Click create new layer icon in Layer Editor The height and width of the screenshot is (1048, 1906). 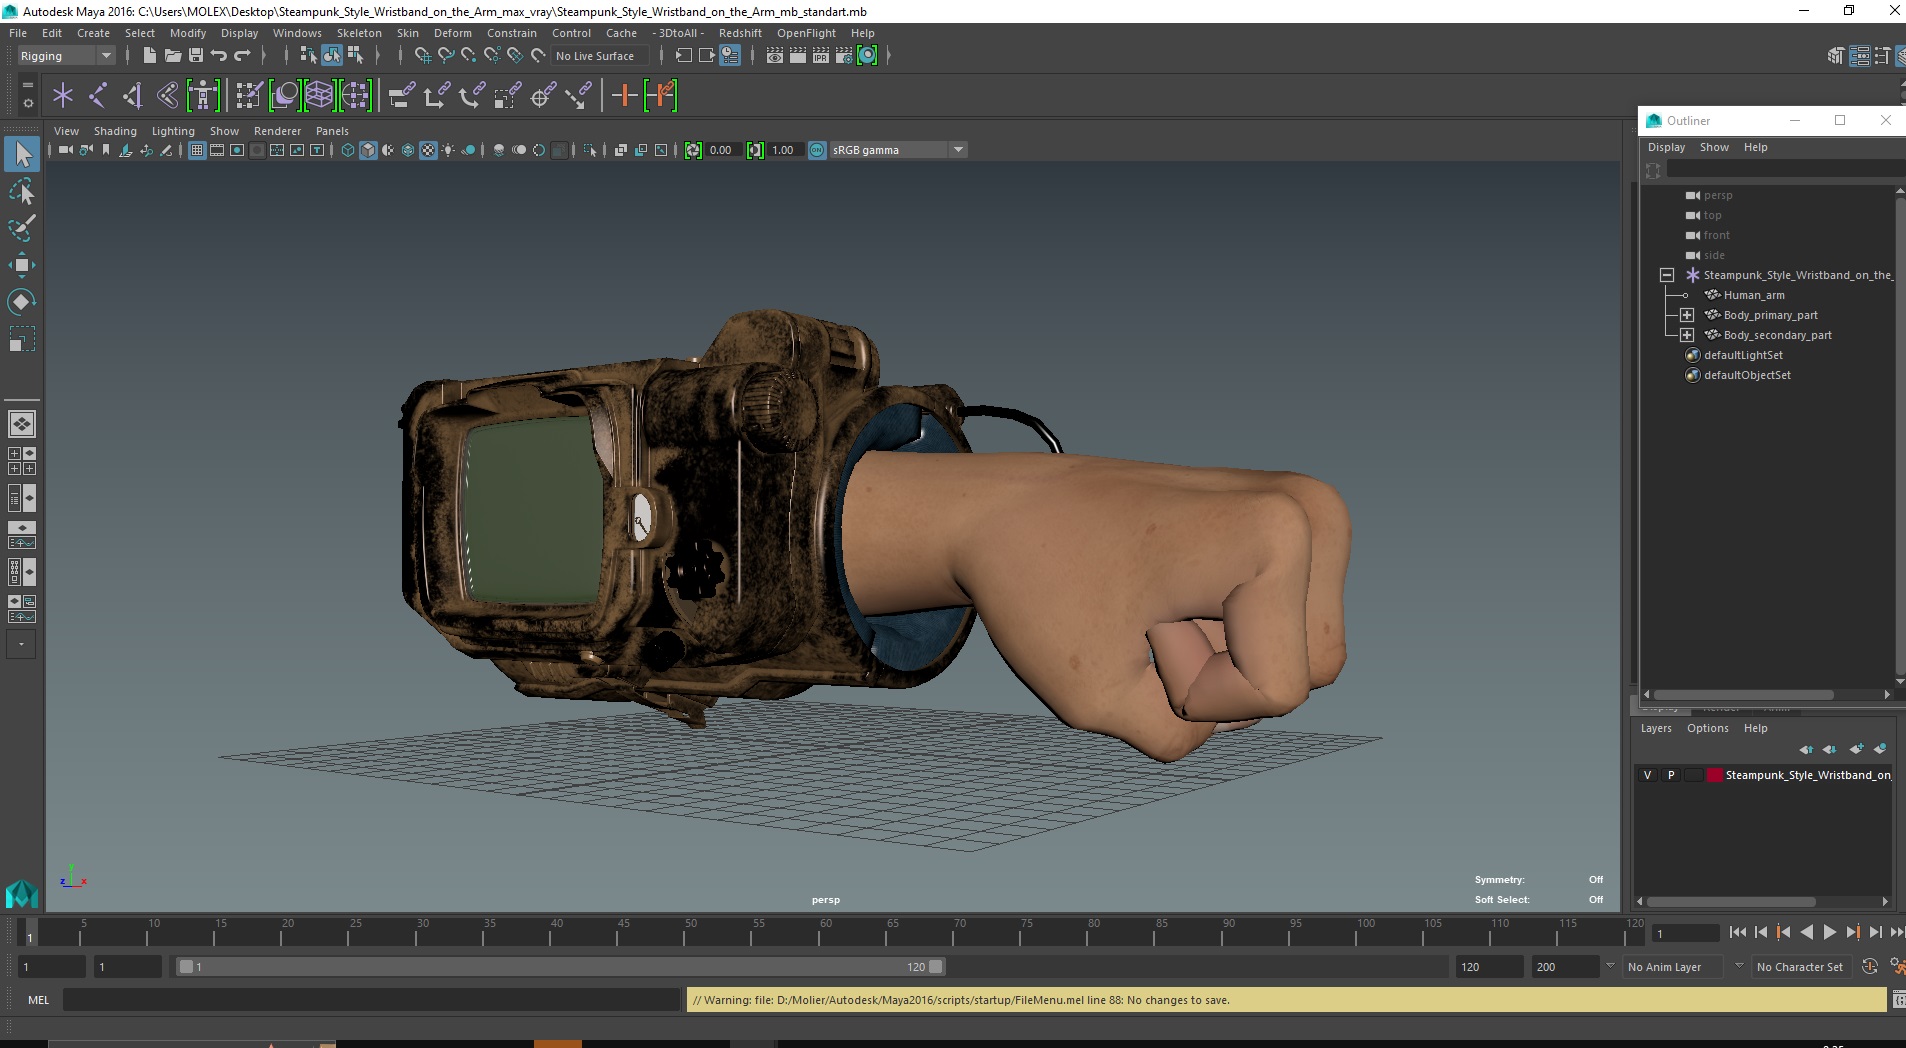pyautogui.click(x=1856, y=749)
